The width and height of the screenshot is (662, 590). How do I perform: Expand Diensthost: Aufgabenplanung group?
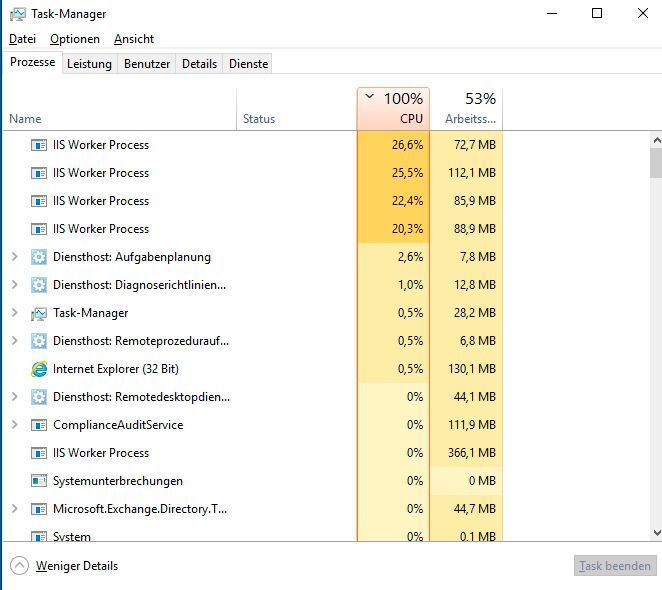tap(14, 257)
